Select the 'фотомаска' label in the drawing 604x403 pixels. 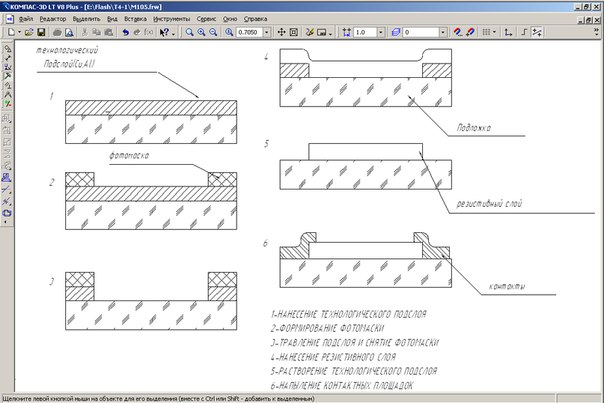(x=129, y=156)
